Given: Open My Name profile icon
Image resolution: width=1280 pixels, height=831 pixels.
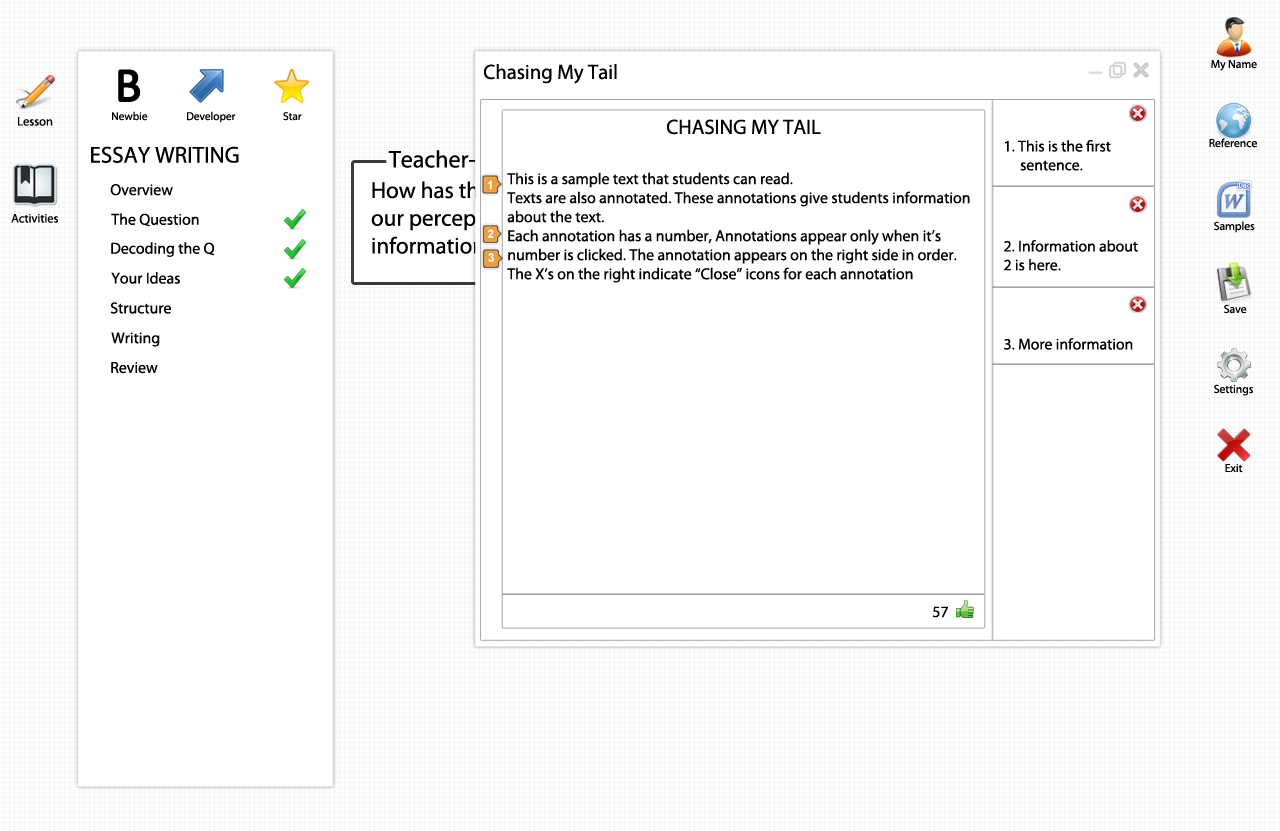Looking at the screenshot, I should click(1233, 37).
